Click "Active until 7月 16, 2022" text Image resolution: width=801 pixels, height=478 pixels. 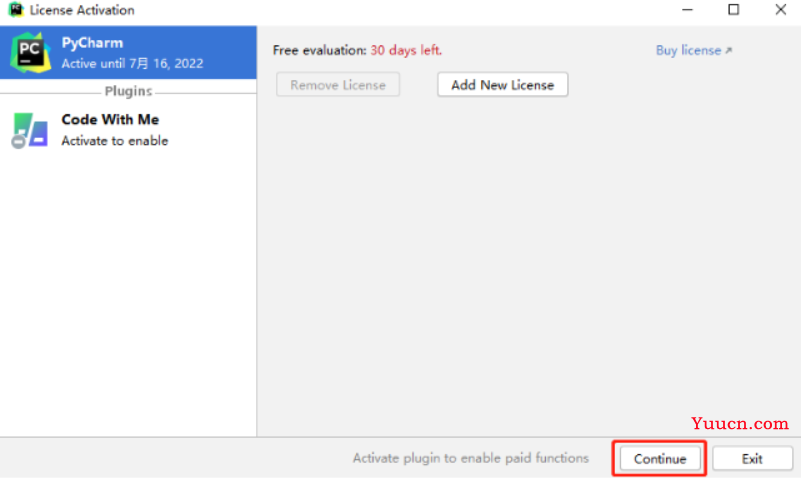click(x=132, y=63)
